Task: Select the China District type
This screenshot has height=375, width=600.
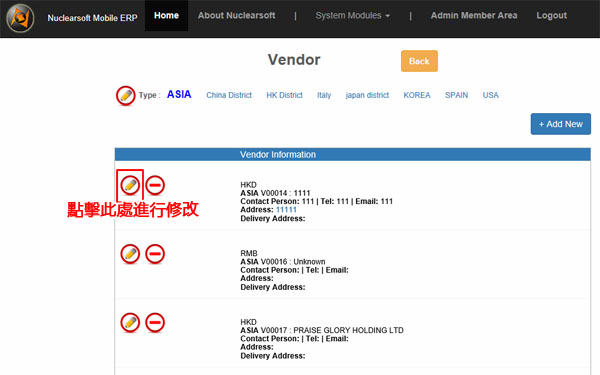Action: coord(229,95)
